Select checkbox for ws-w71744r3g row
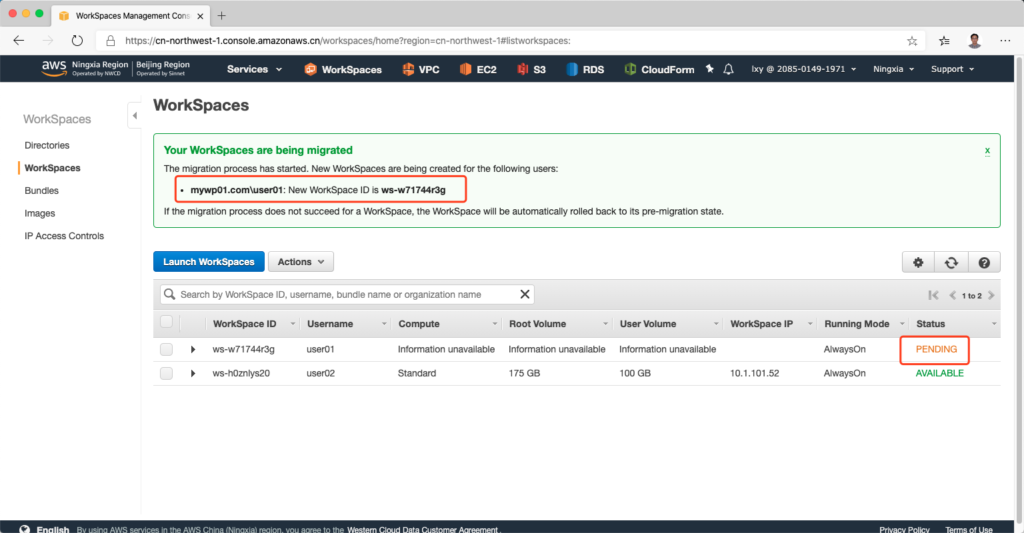Viewport: 1024px width, 533px height. [166, 349]
